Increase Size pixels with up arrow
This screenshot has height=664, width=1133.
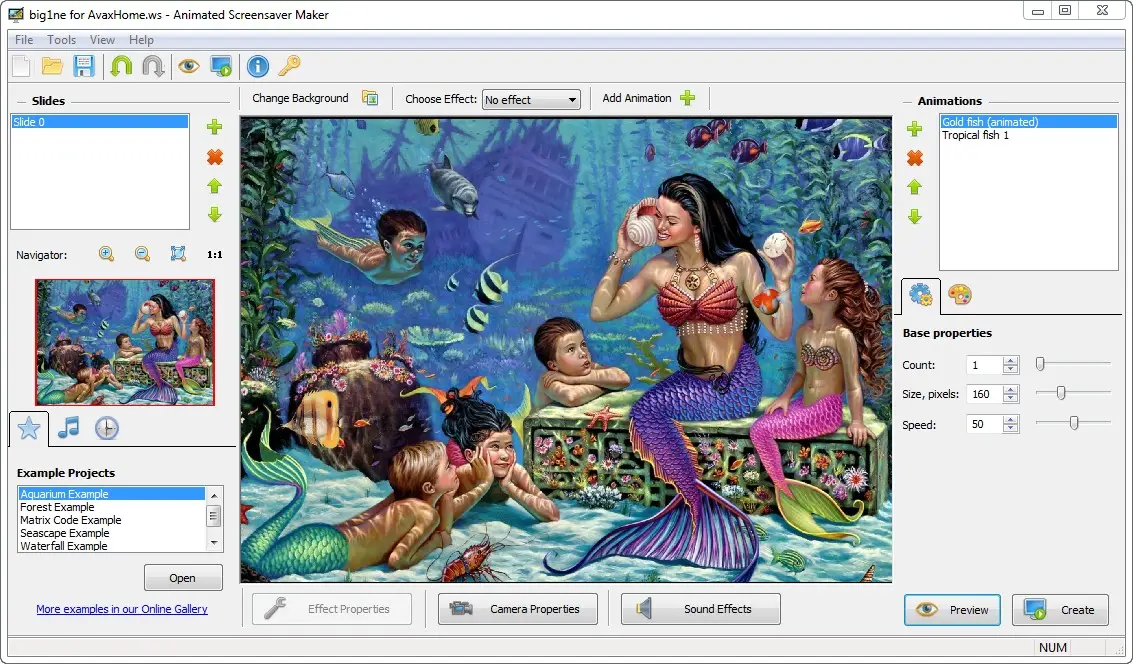pos(1011,389)
